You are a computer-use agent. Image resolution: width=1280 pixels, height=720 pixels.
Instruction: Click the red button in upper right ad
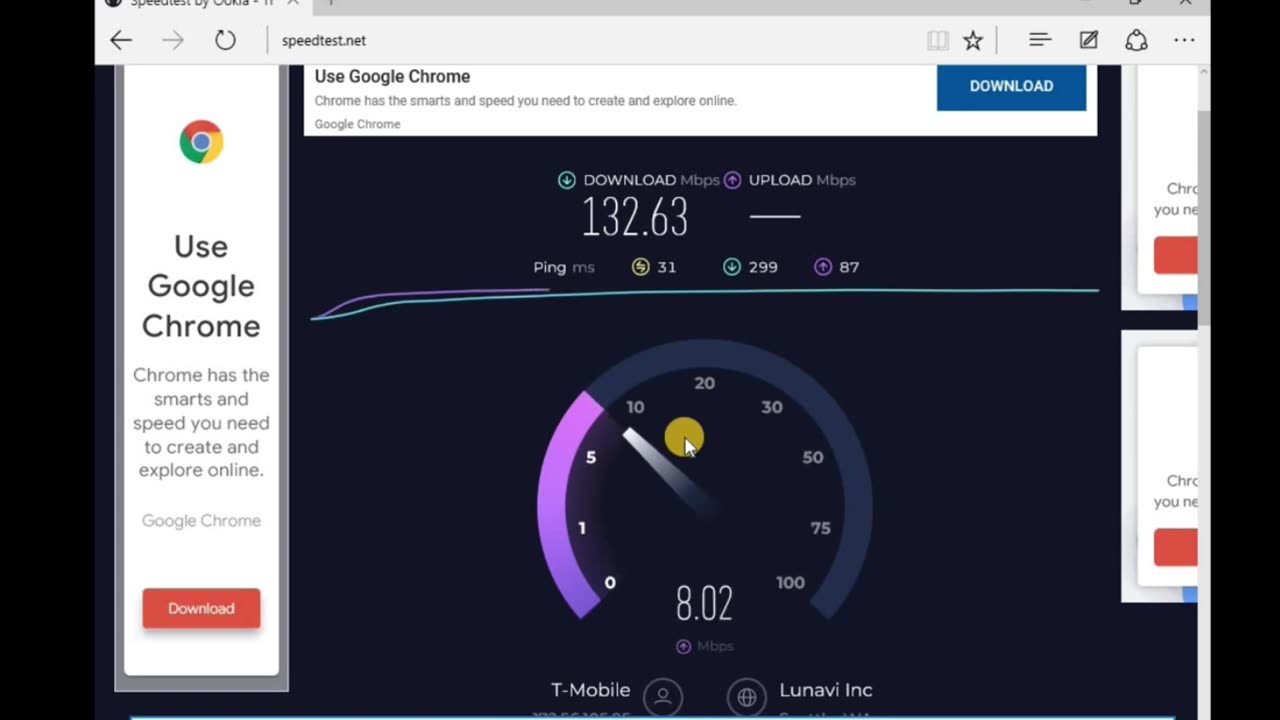(1175, 255)
